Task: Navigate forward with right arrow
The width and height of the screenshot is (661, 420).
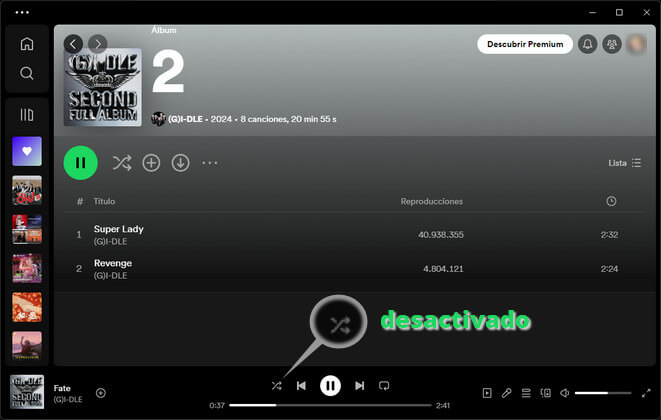Action: click(98, 44)
